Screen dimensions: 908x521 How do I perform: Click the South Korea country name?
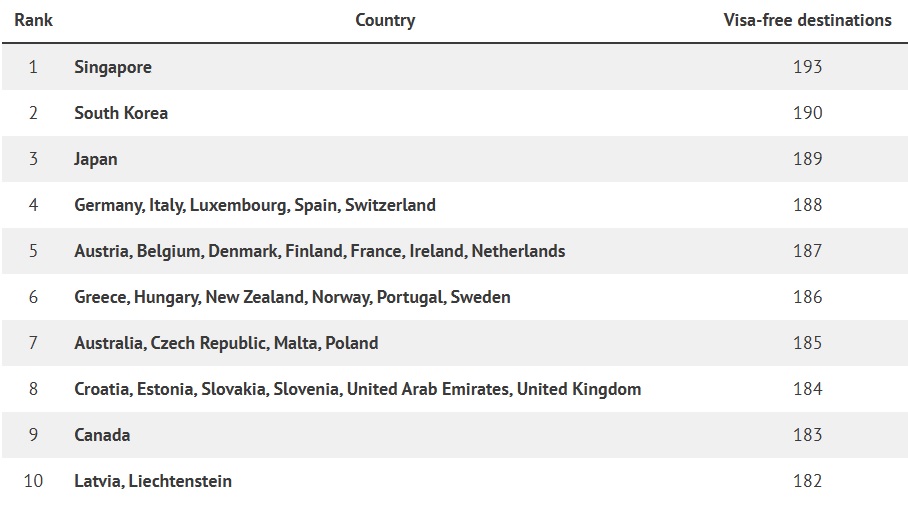click(121, 113)
